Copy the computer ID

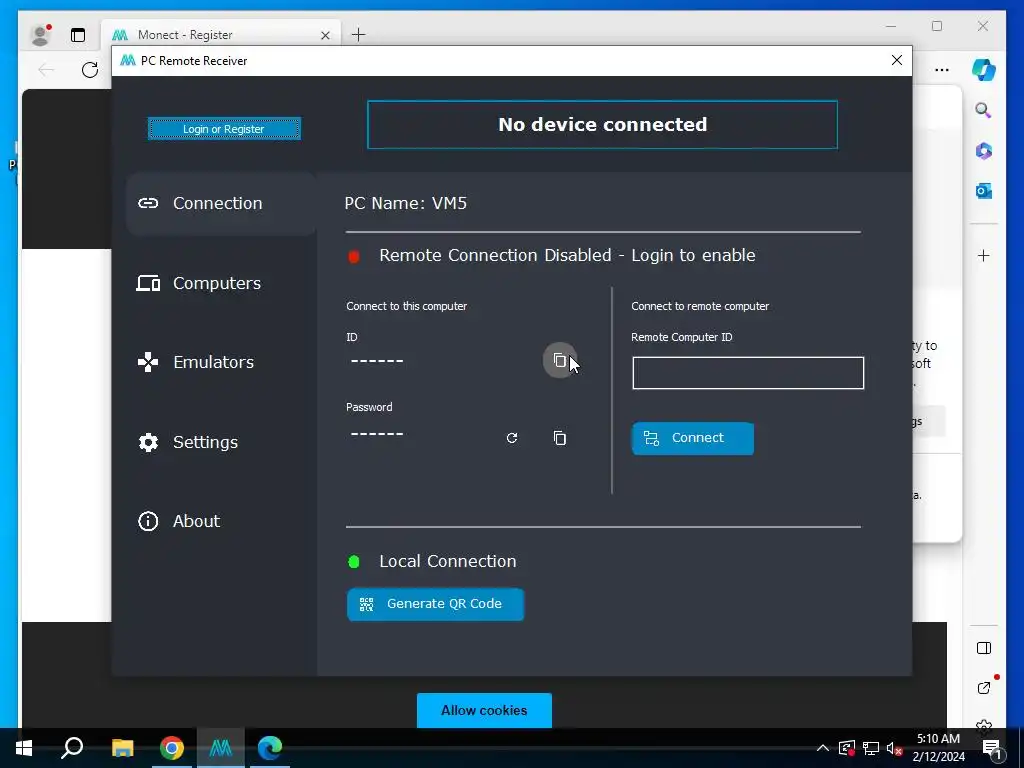point(560,360)
